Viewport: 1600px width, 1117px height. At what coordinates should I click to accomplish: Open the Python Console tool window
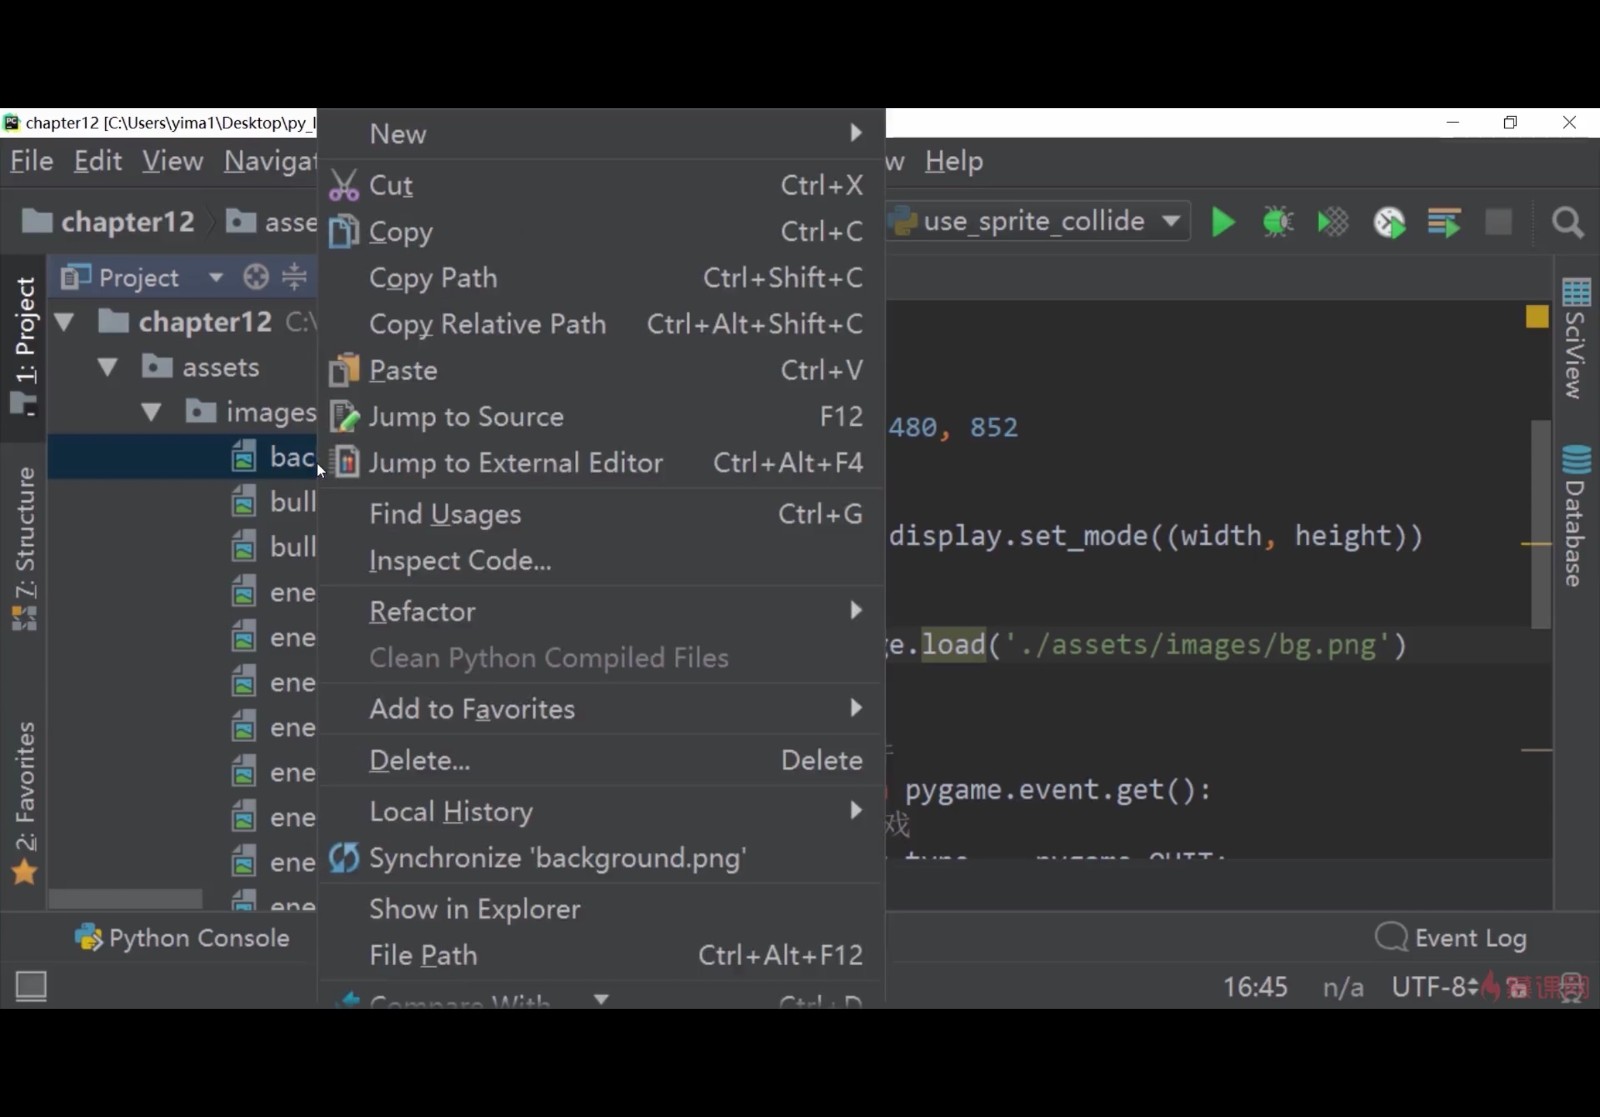click(183, 938)
